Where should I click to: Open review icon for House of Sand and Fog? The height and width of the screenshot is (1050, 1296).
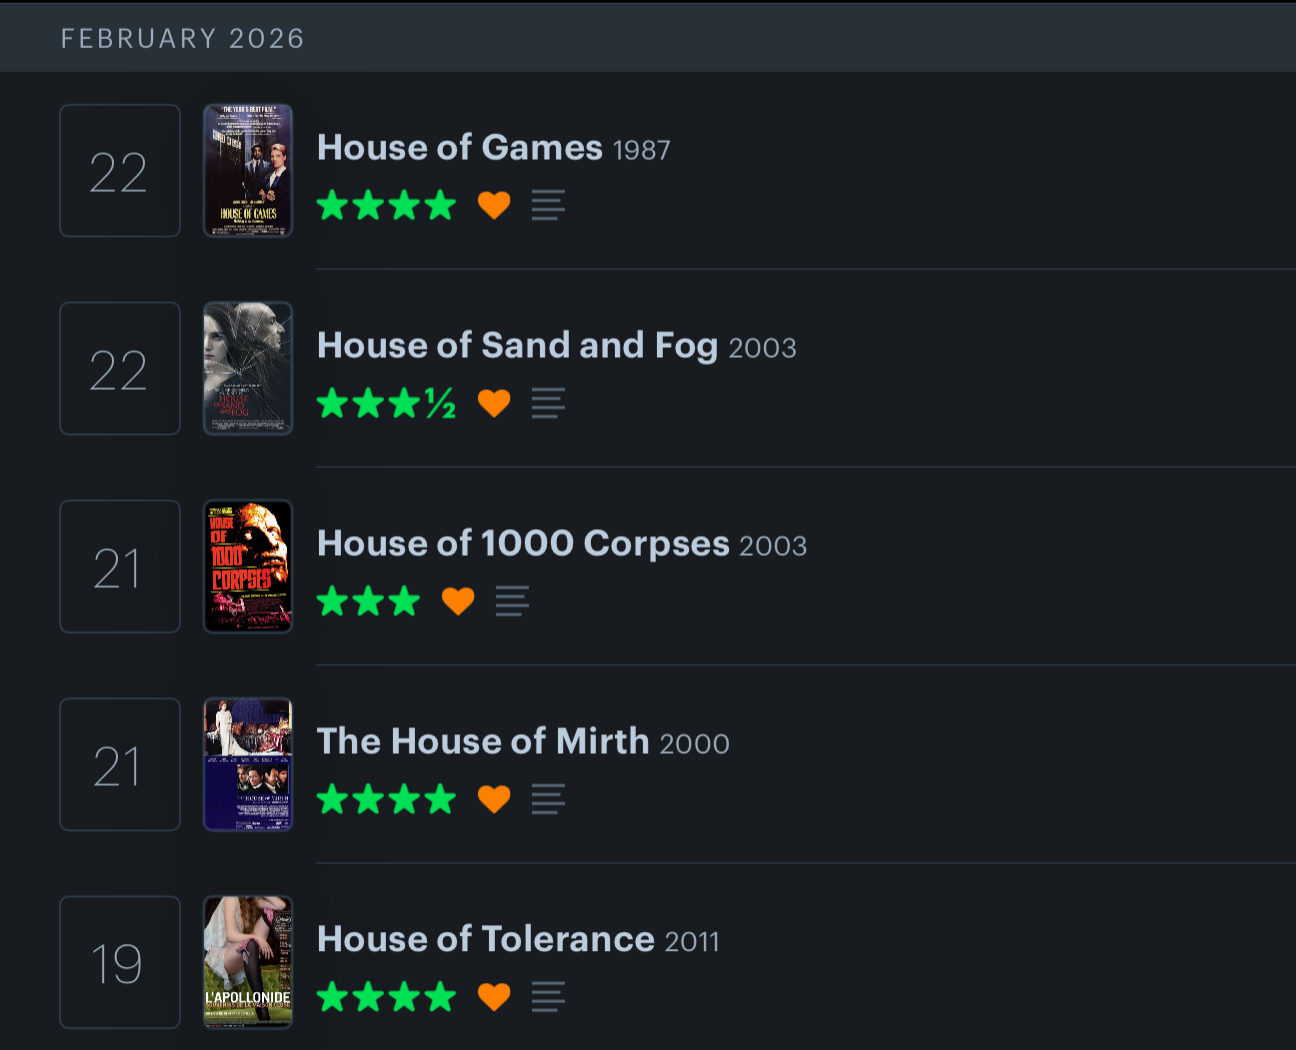click(x=548, y=403)
